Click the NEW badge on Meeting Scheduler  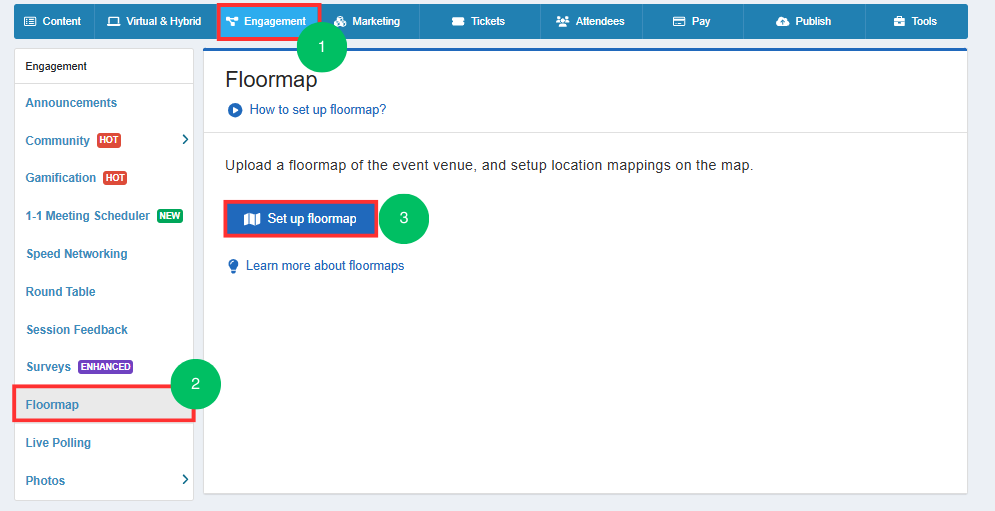[170, 216]
